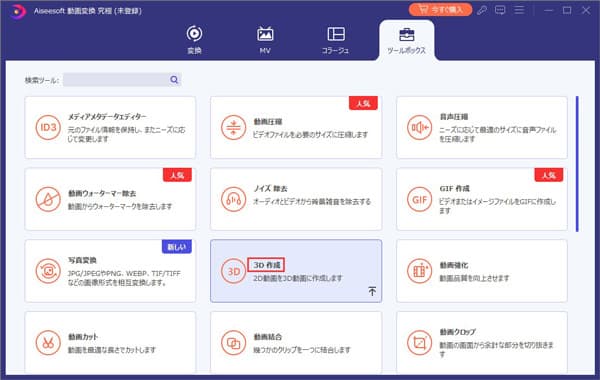Click the JPG/JPEG PNG WEBP description text
This screenshot has width=600, height=380.
(x=124, y=278)
